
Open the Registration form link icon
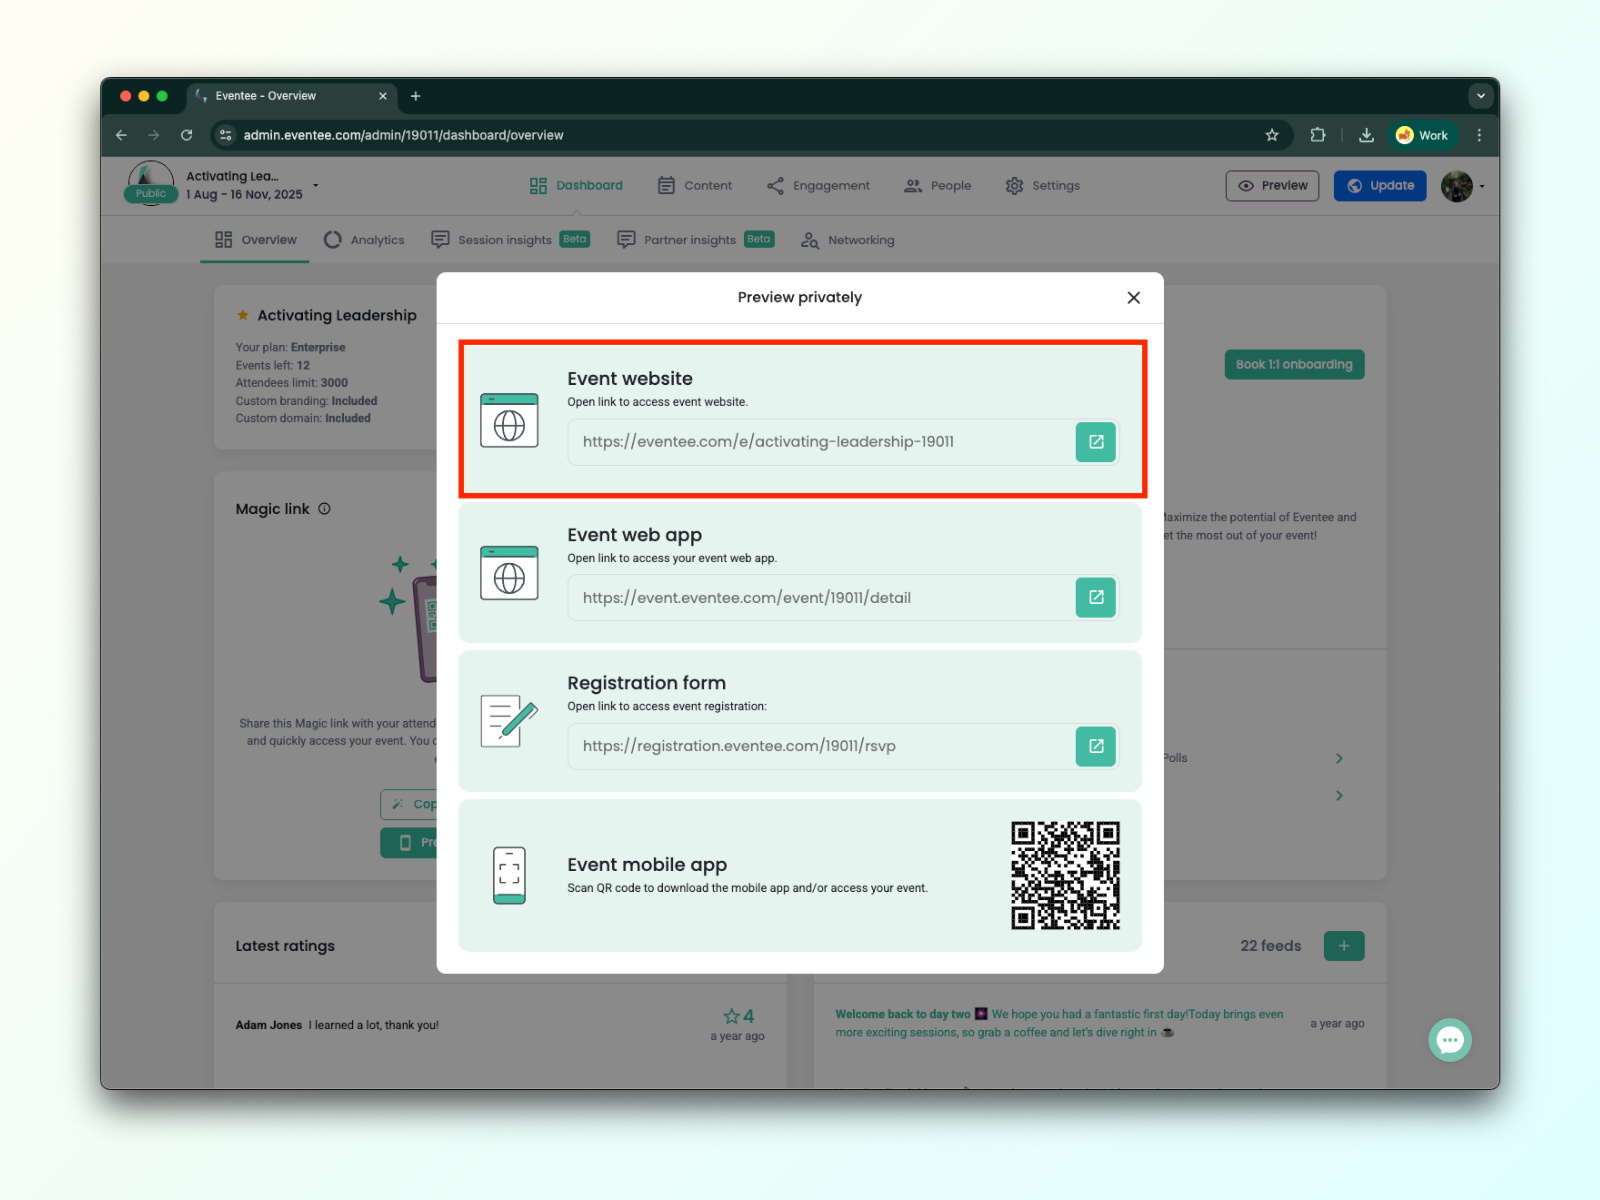[1095, 746]
